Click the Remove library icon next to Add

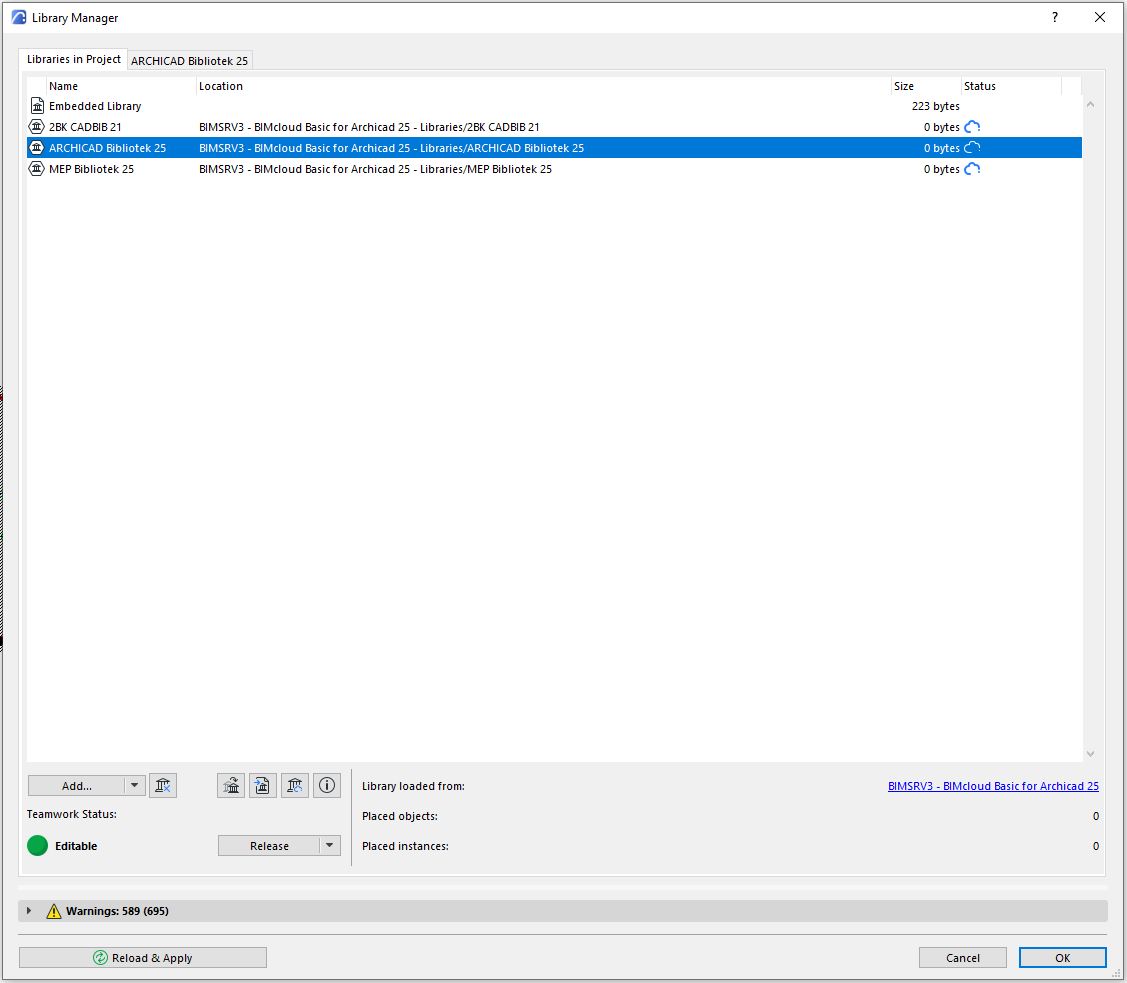[163, 786]
